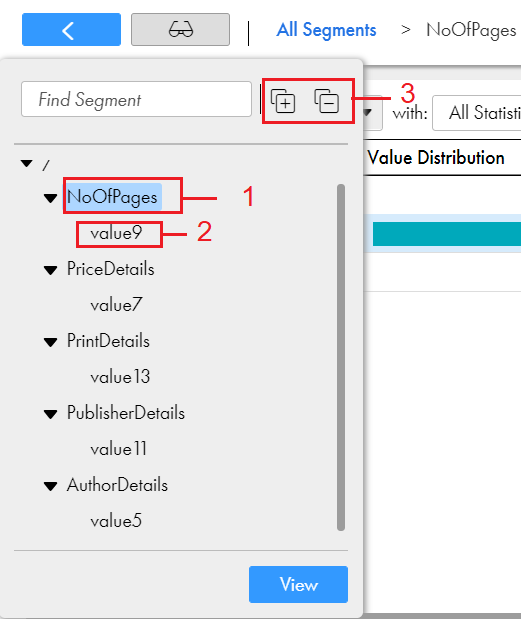Click the expand all segments icon
521x619 pixels.
coord(283,101)
